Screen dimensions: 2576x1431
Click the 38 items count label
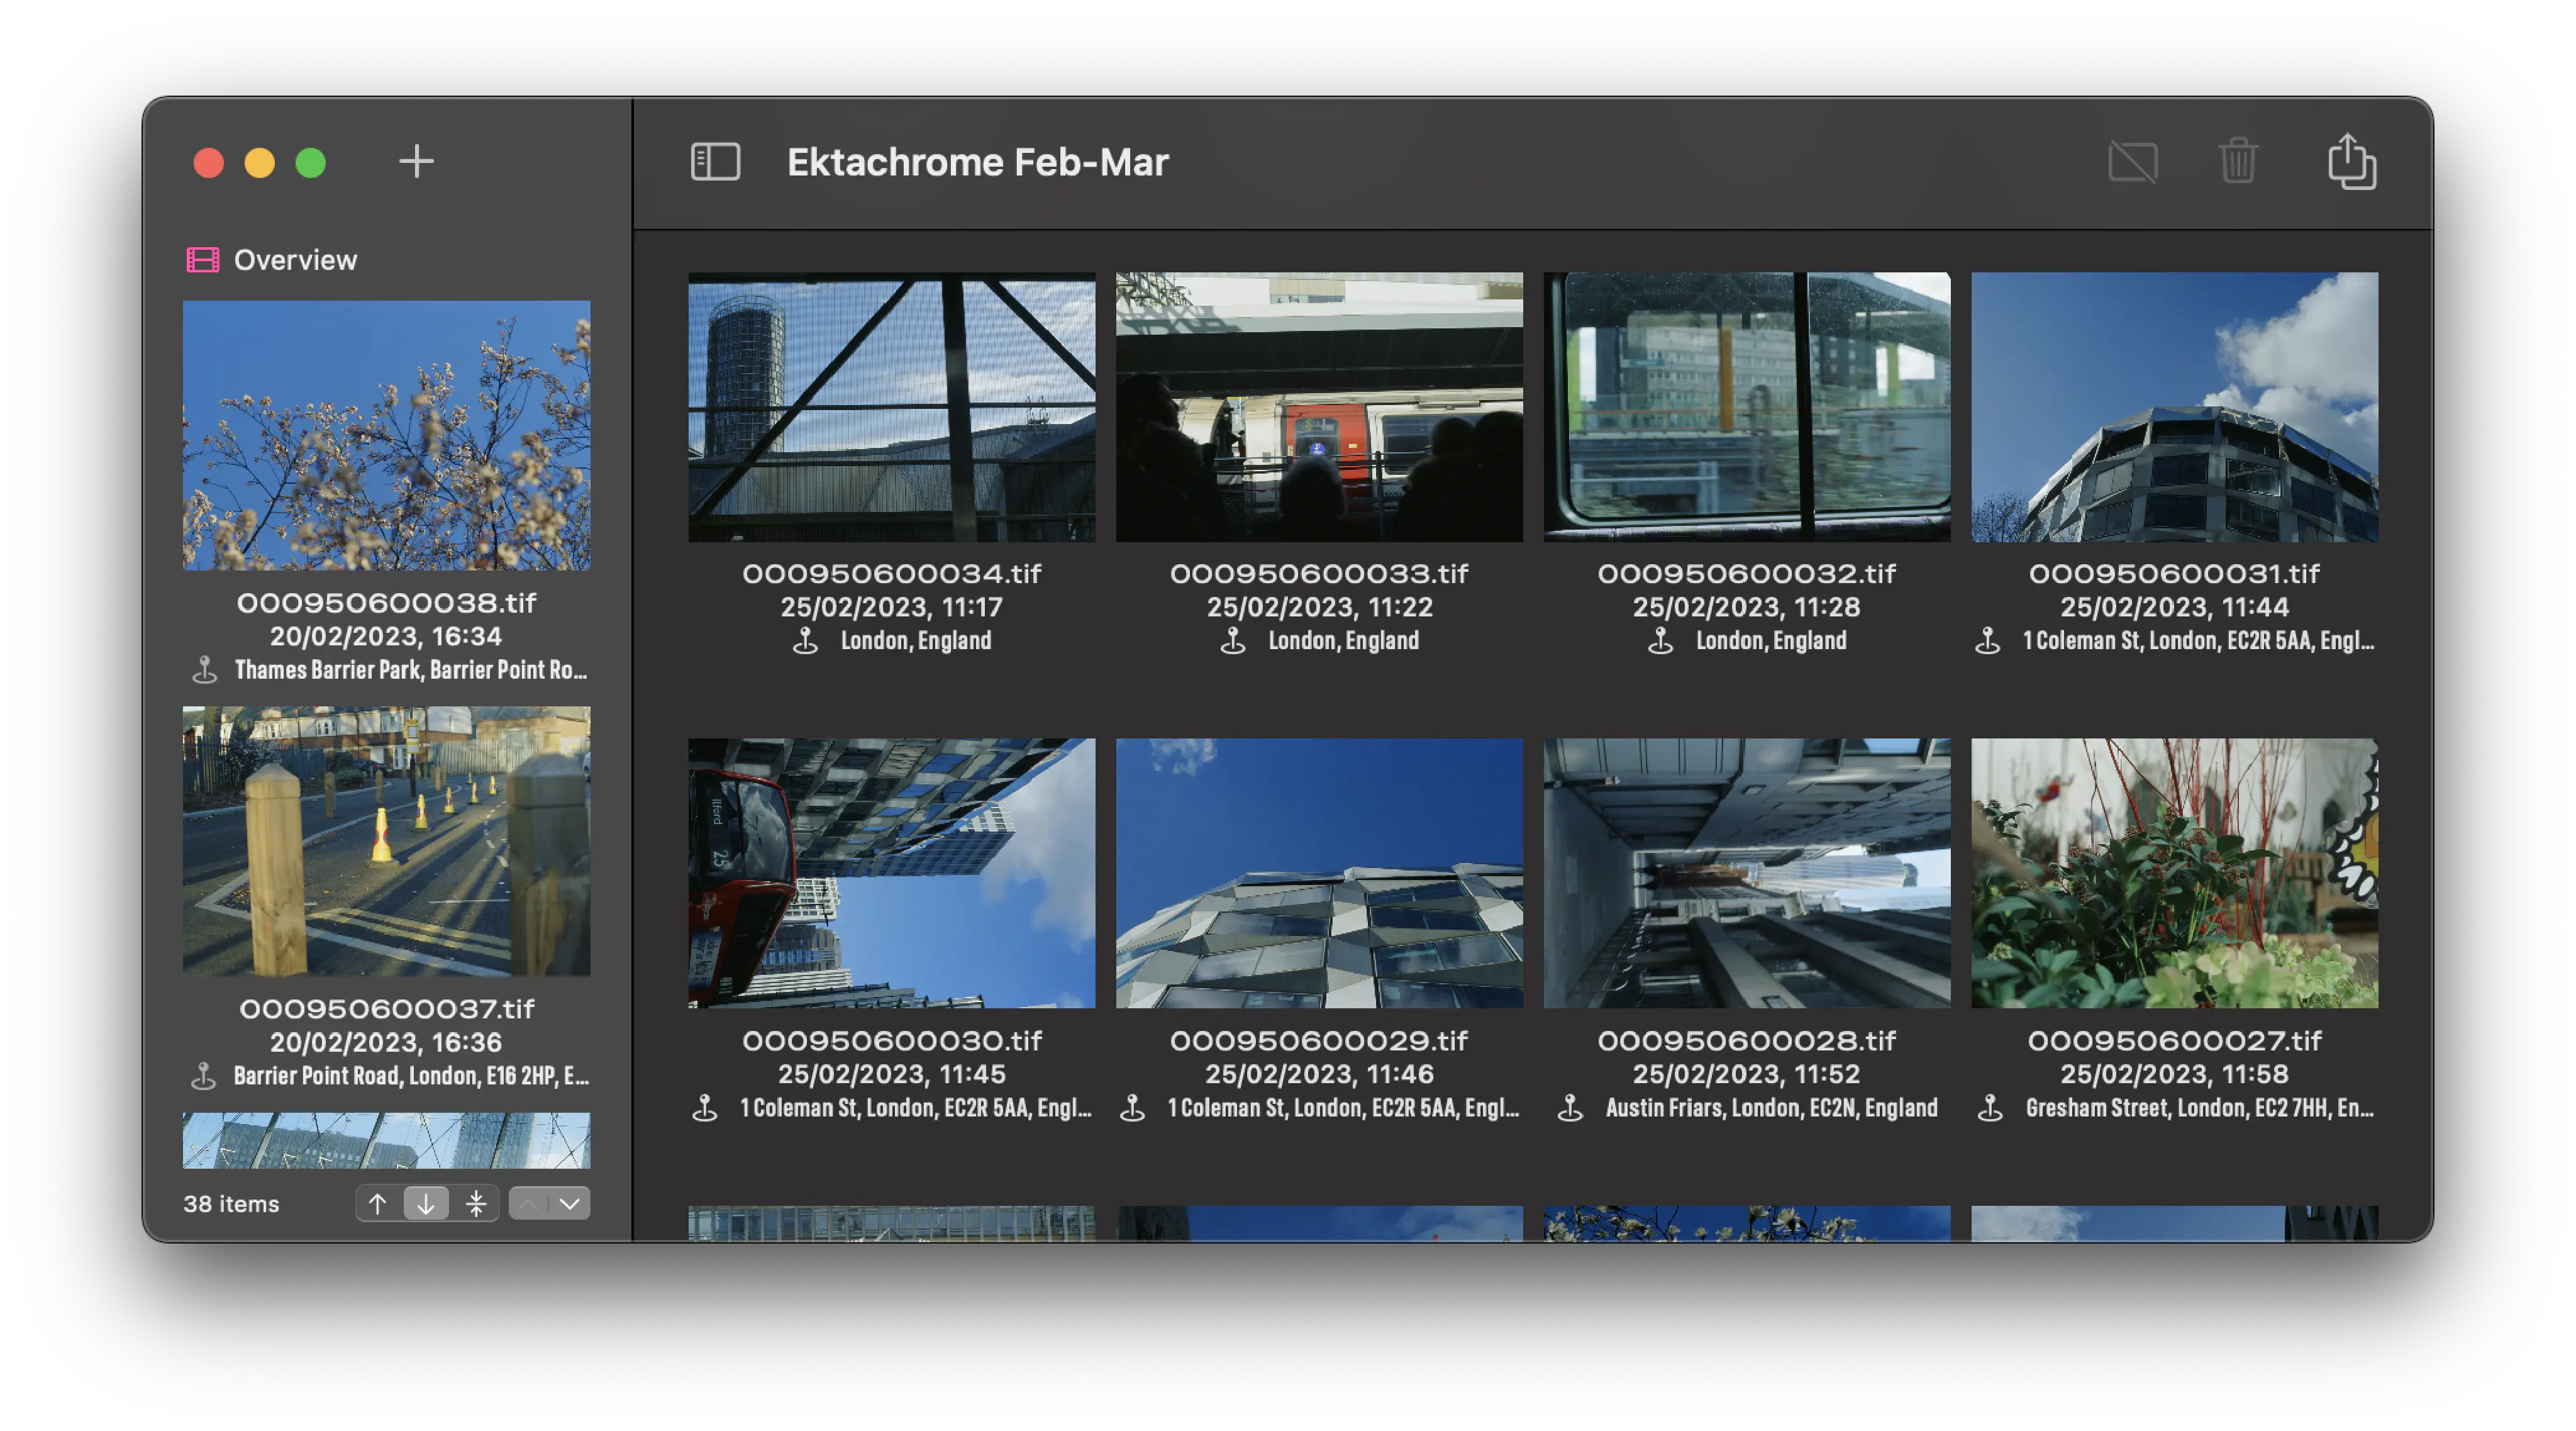tap(231, 1204)
